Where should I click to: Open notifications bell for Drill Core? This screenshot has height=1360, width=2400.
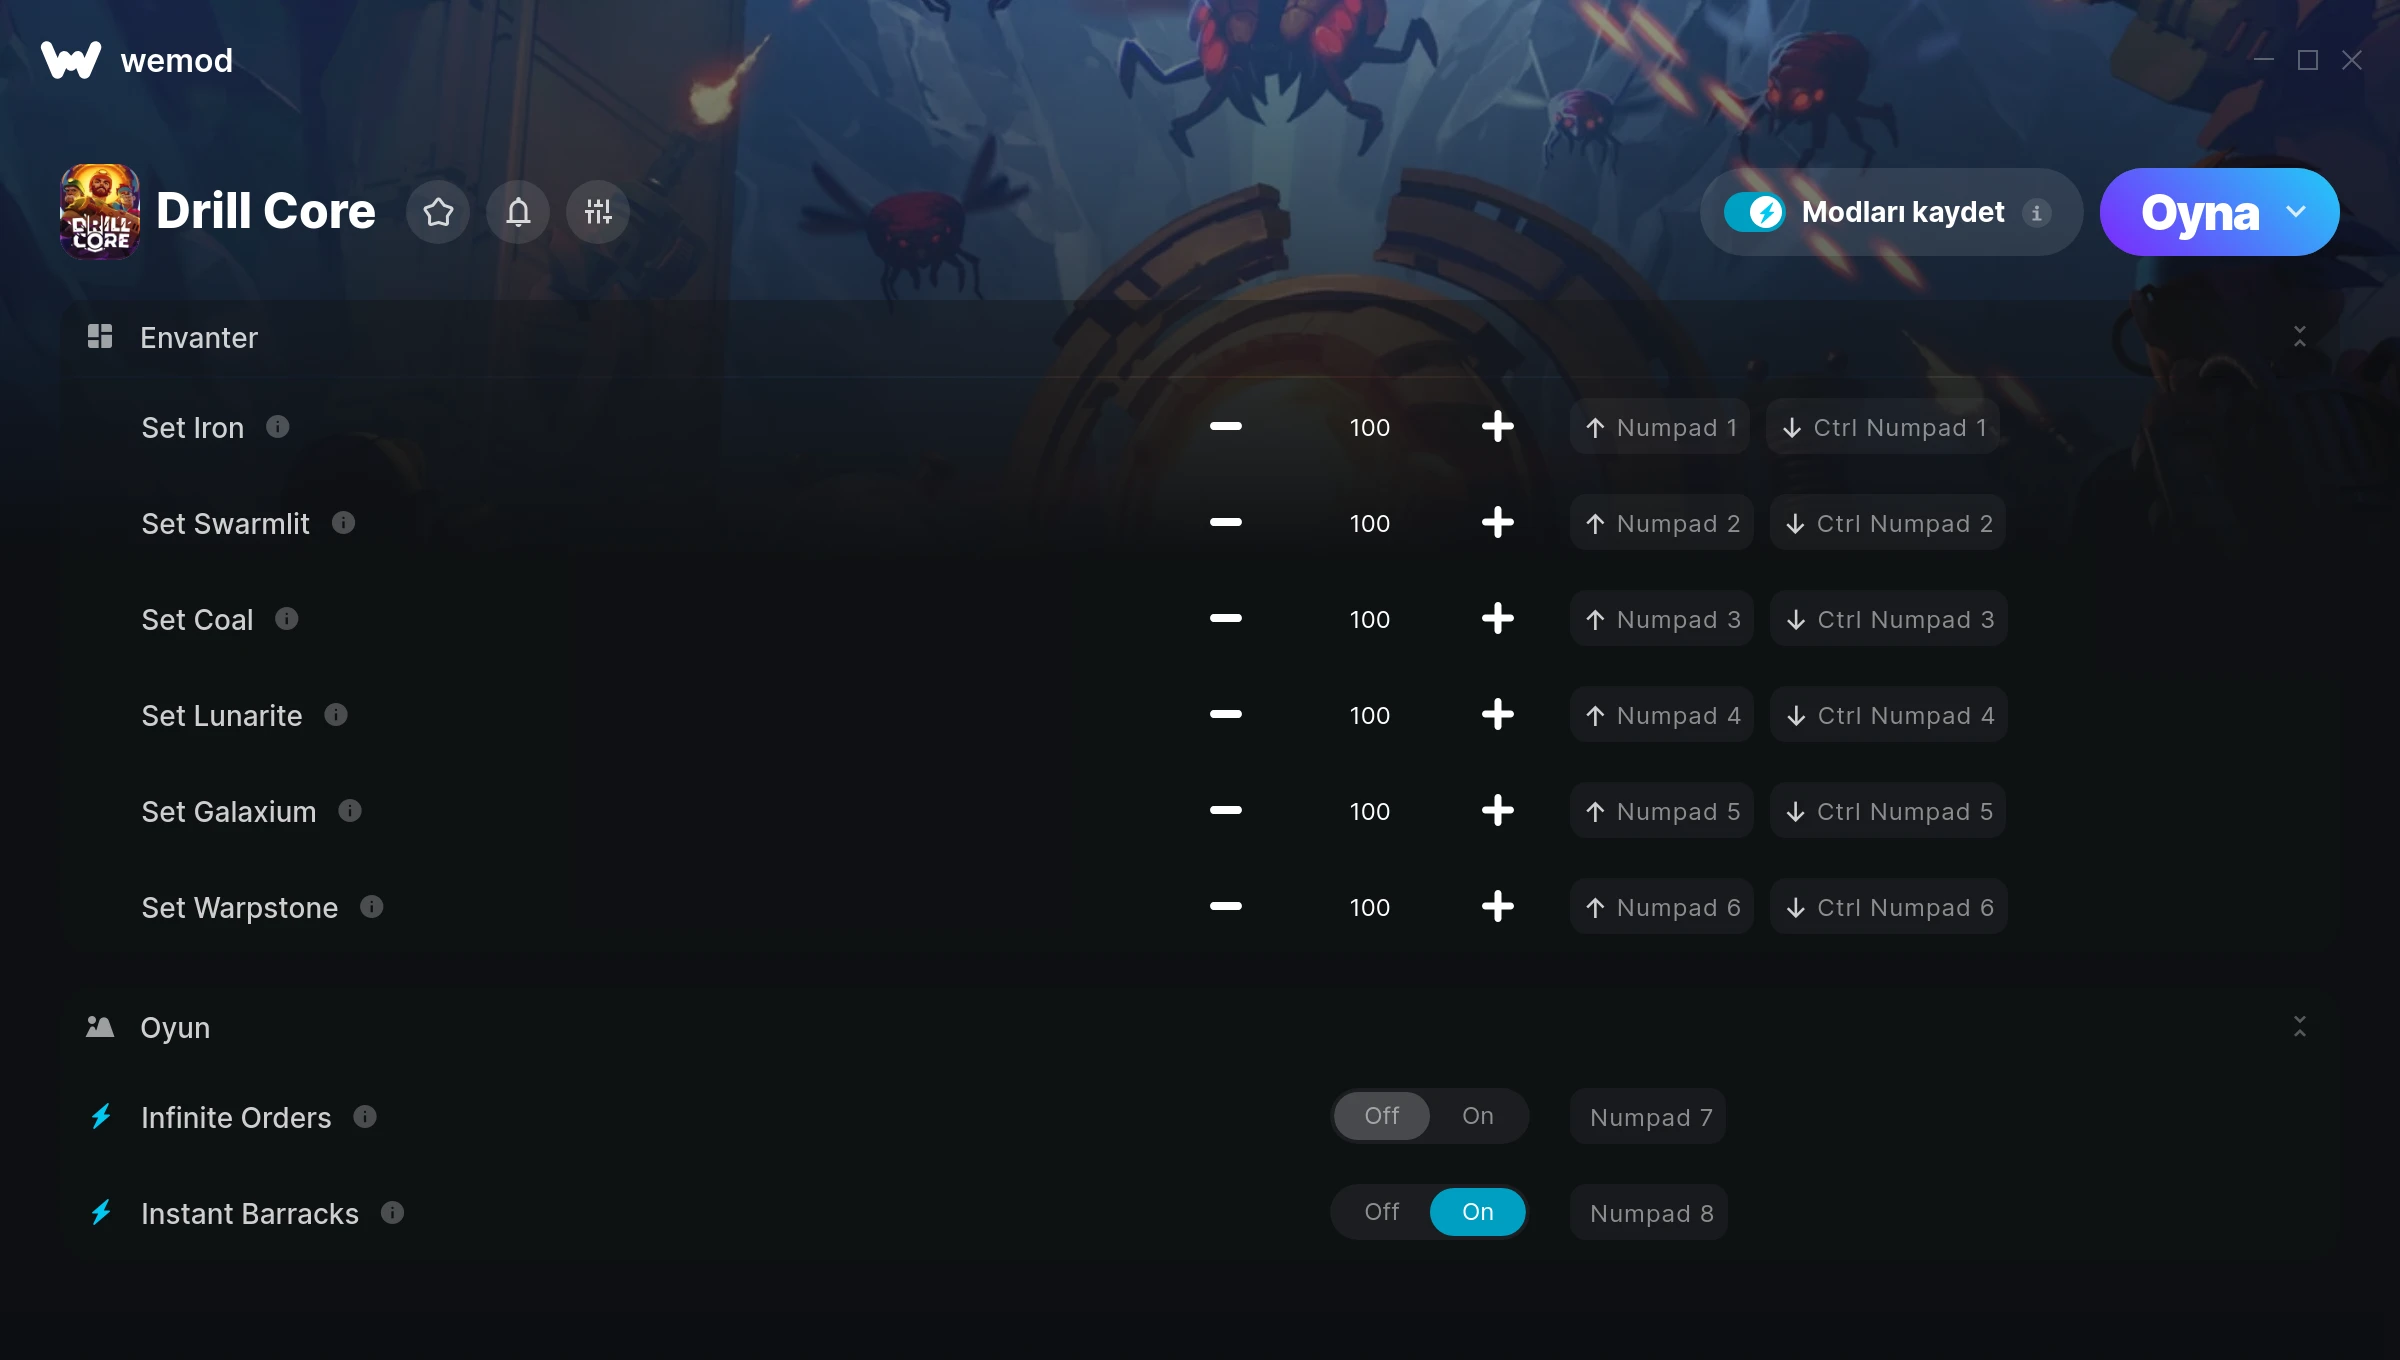(518, 212)
